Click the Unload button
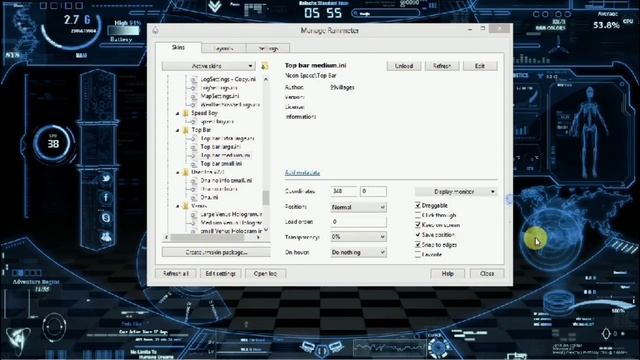Screen dimensions: 640x360 (404, 66)
